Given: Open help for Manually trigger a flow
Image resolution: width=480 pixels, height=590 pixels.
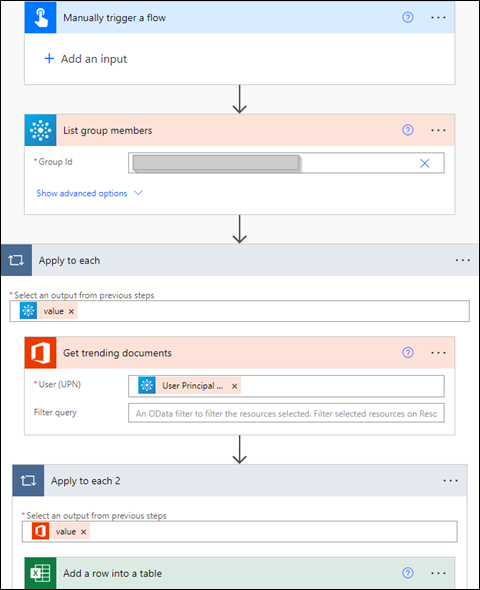Looking at the screenshot, I should tap(408, 17).
